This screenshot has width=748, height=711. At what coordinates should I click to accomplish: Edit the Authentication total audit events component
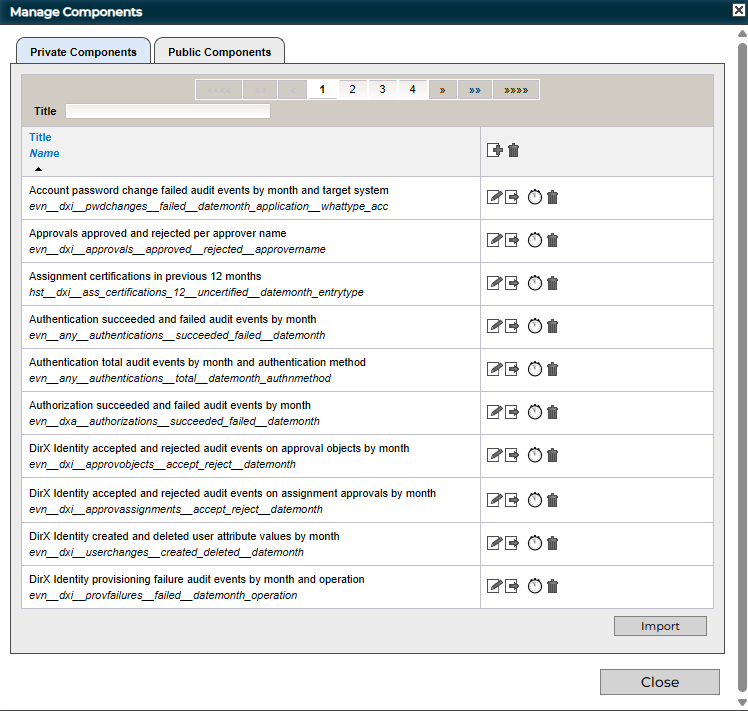[x=493, y=369]
